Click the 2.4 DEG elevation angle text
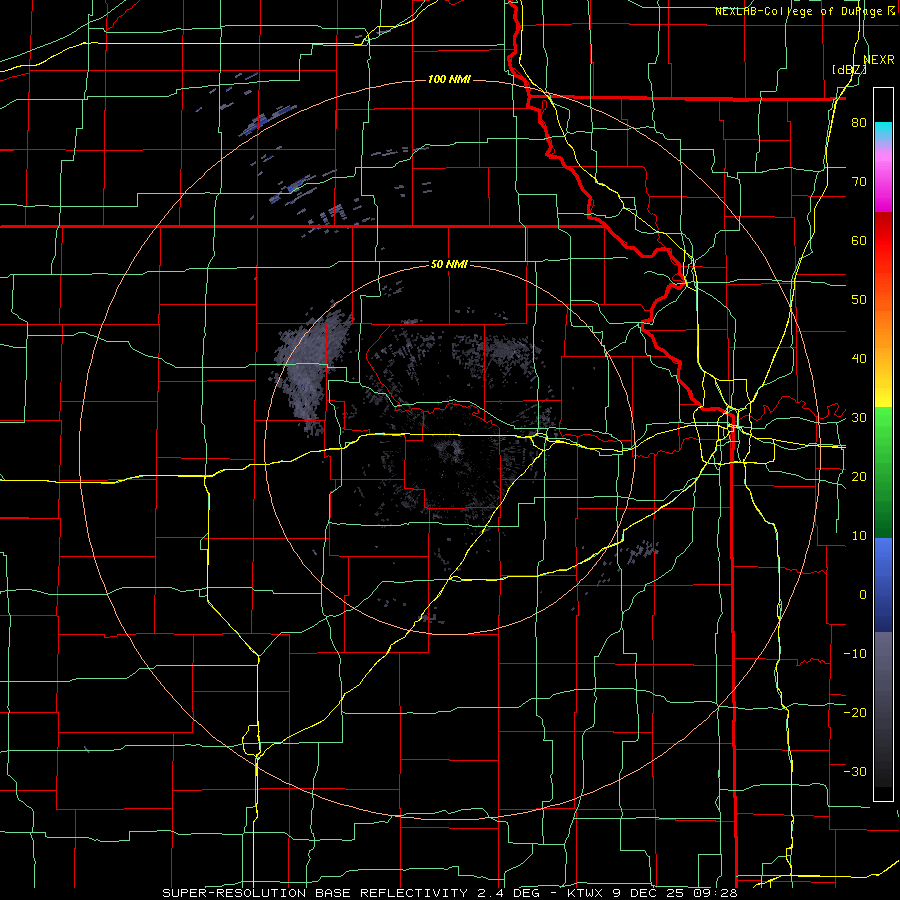Viewport: 900px width, 900px height. click(x=510, y=893)
